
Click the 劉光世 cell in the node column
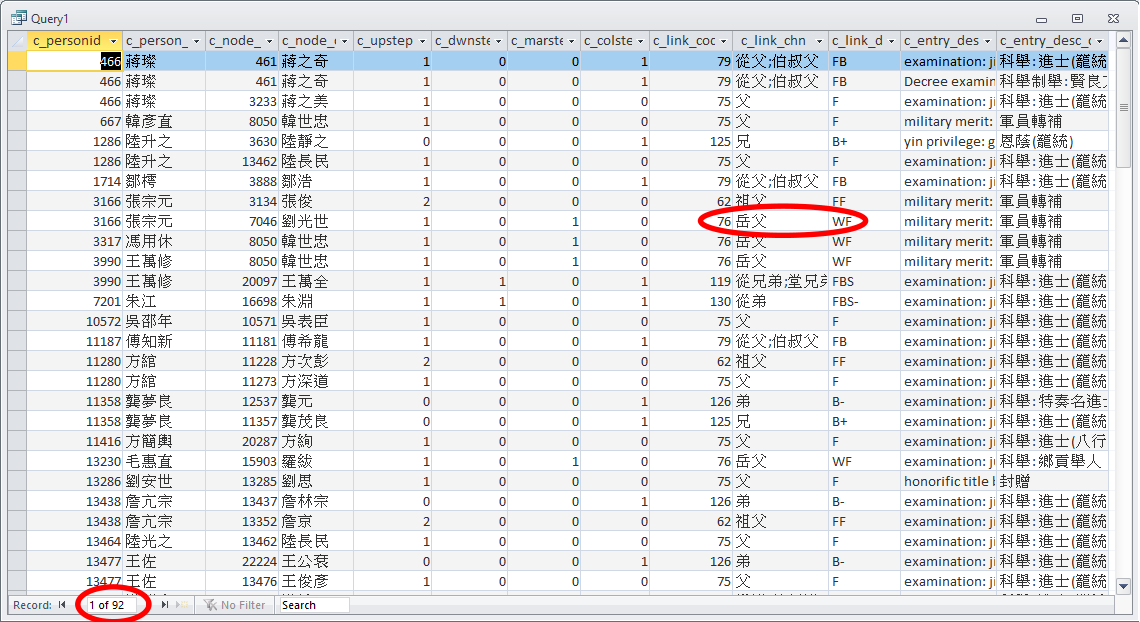pos(315,221)
